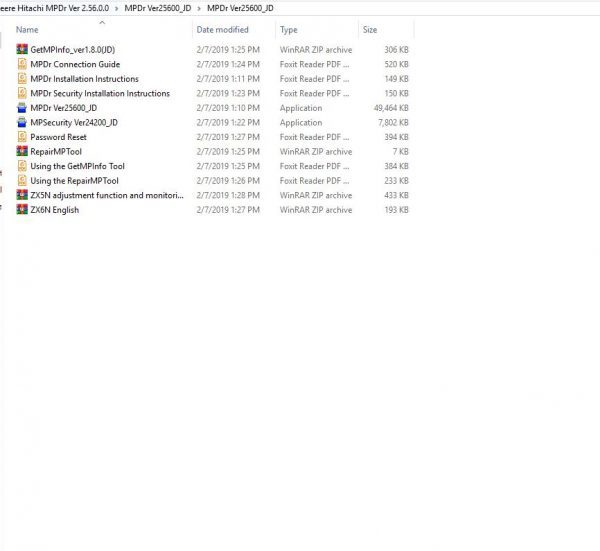Viewport: 600px width, 551px height.
Task: Click the 433 KB size value
Action: tap(396, 195)
